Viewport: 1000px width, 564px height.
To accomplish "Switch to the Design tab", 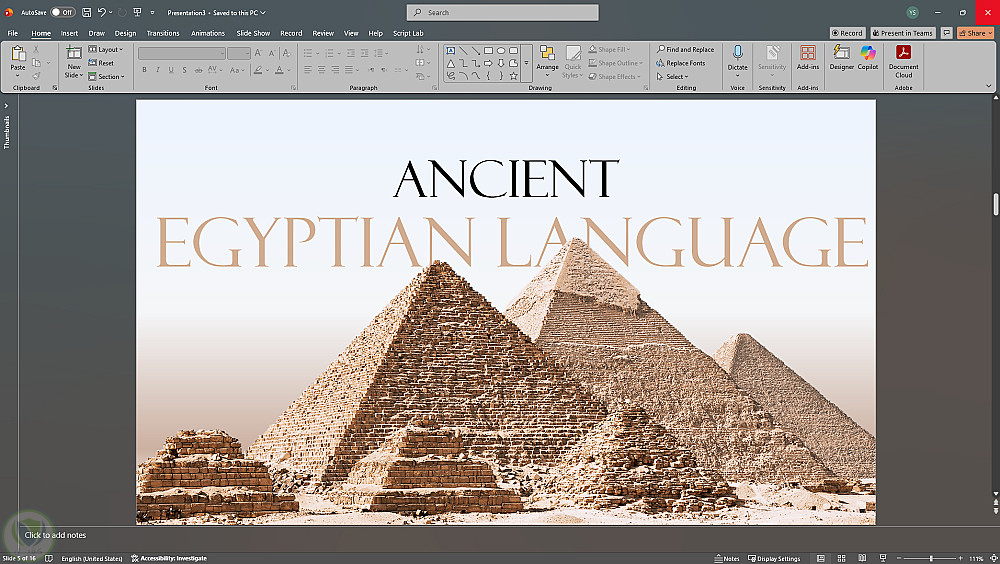I will click(126, 33).
